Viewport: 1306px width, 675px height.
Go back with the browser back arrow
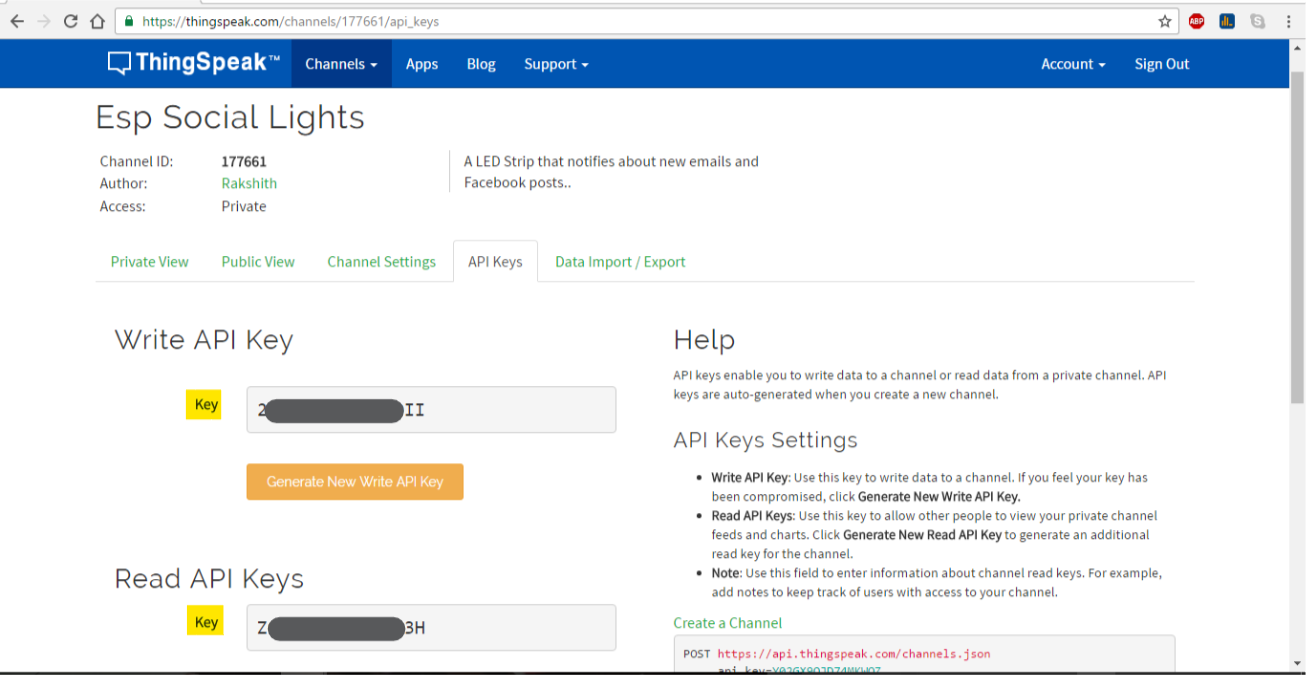tap(17, 21)
